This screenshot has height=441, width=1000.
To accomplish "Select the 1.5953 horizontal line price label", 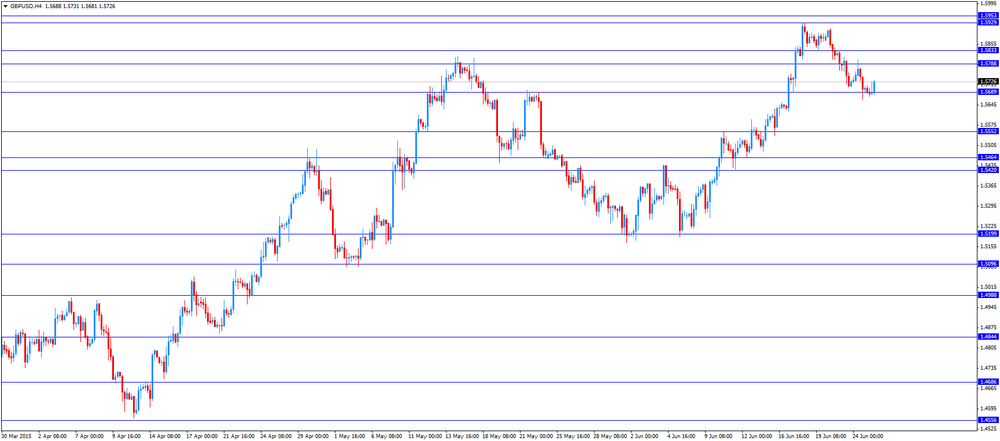I will (988, 15).
